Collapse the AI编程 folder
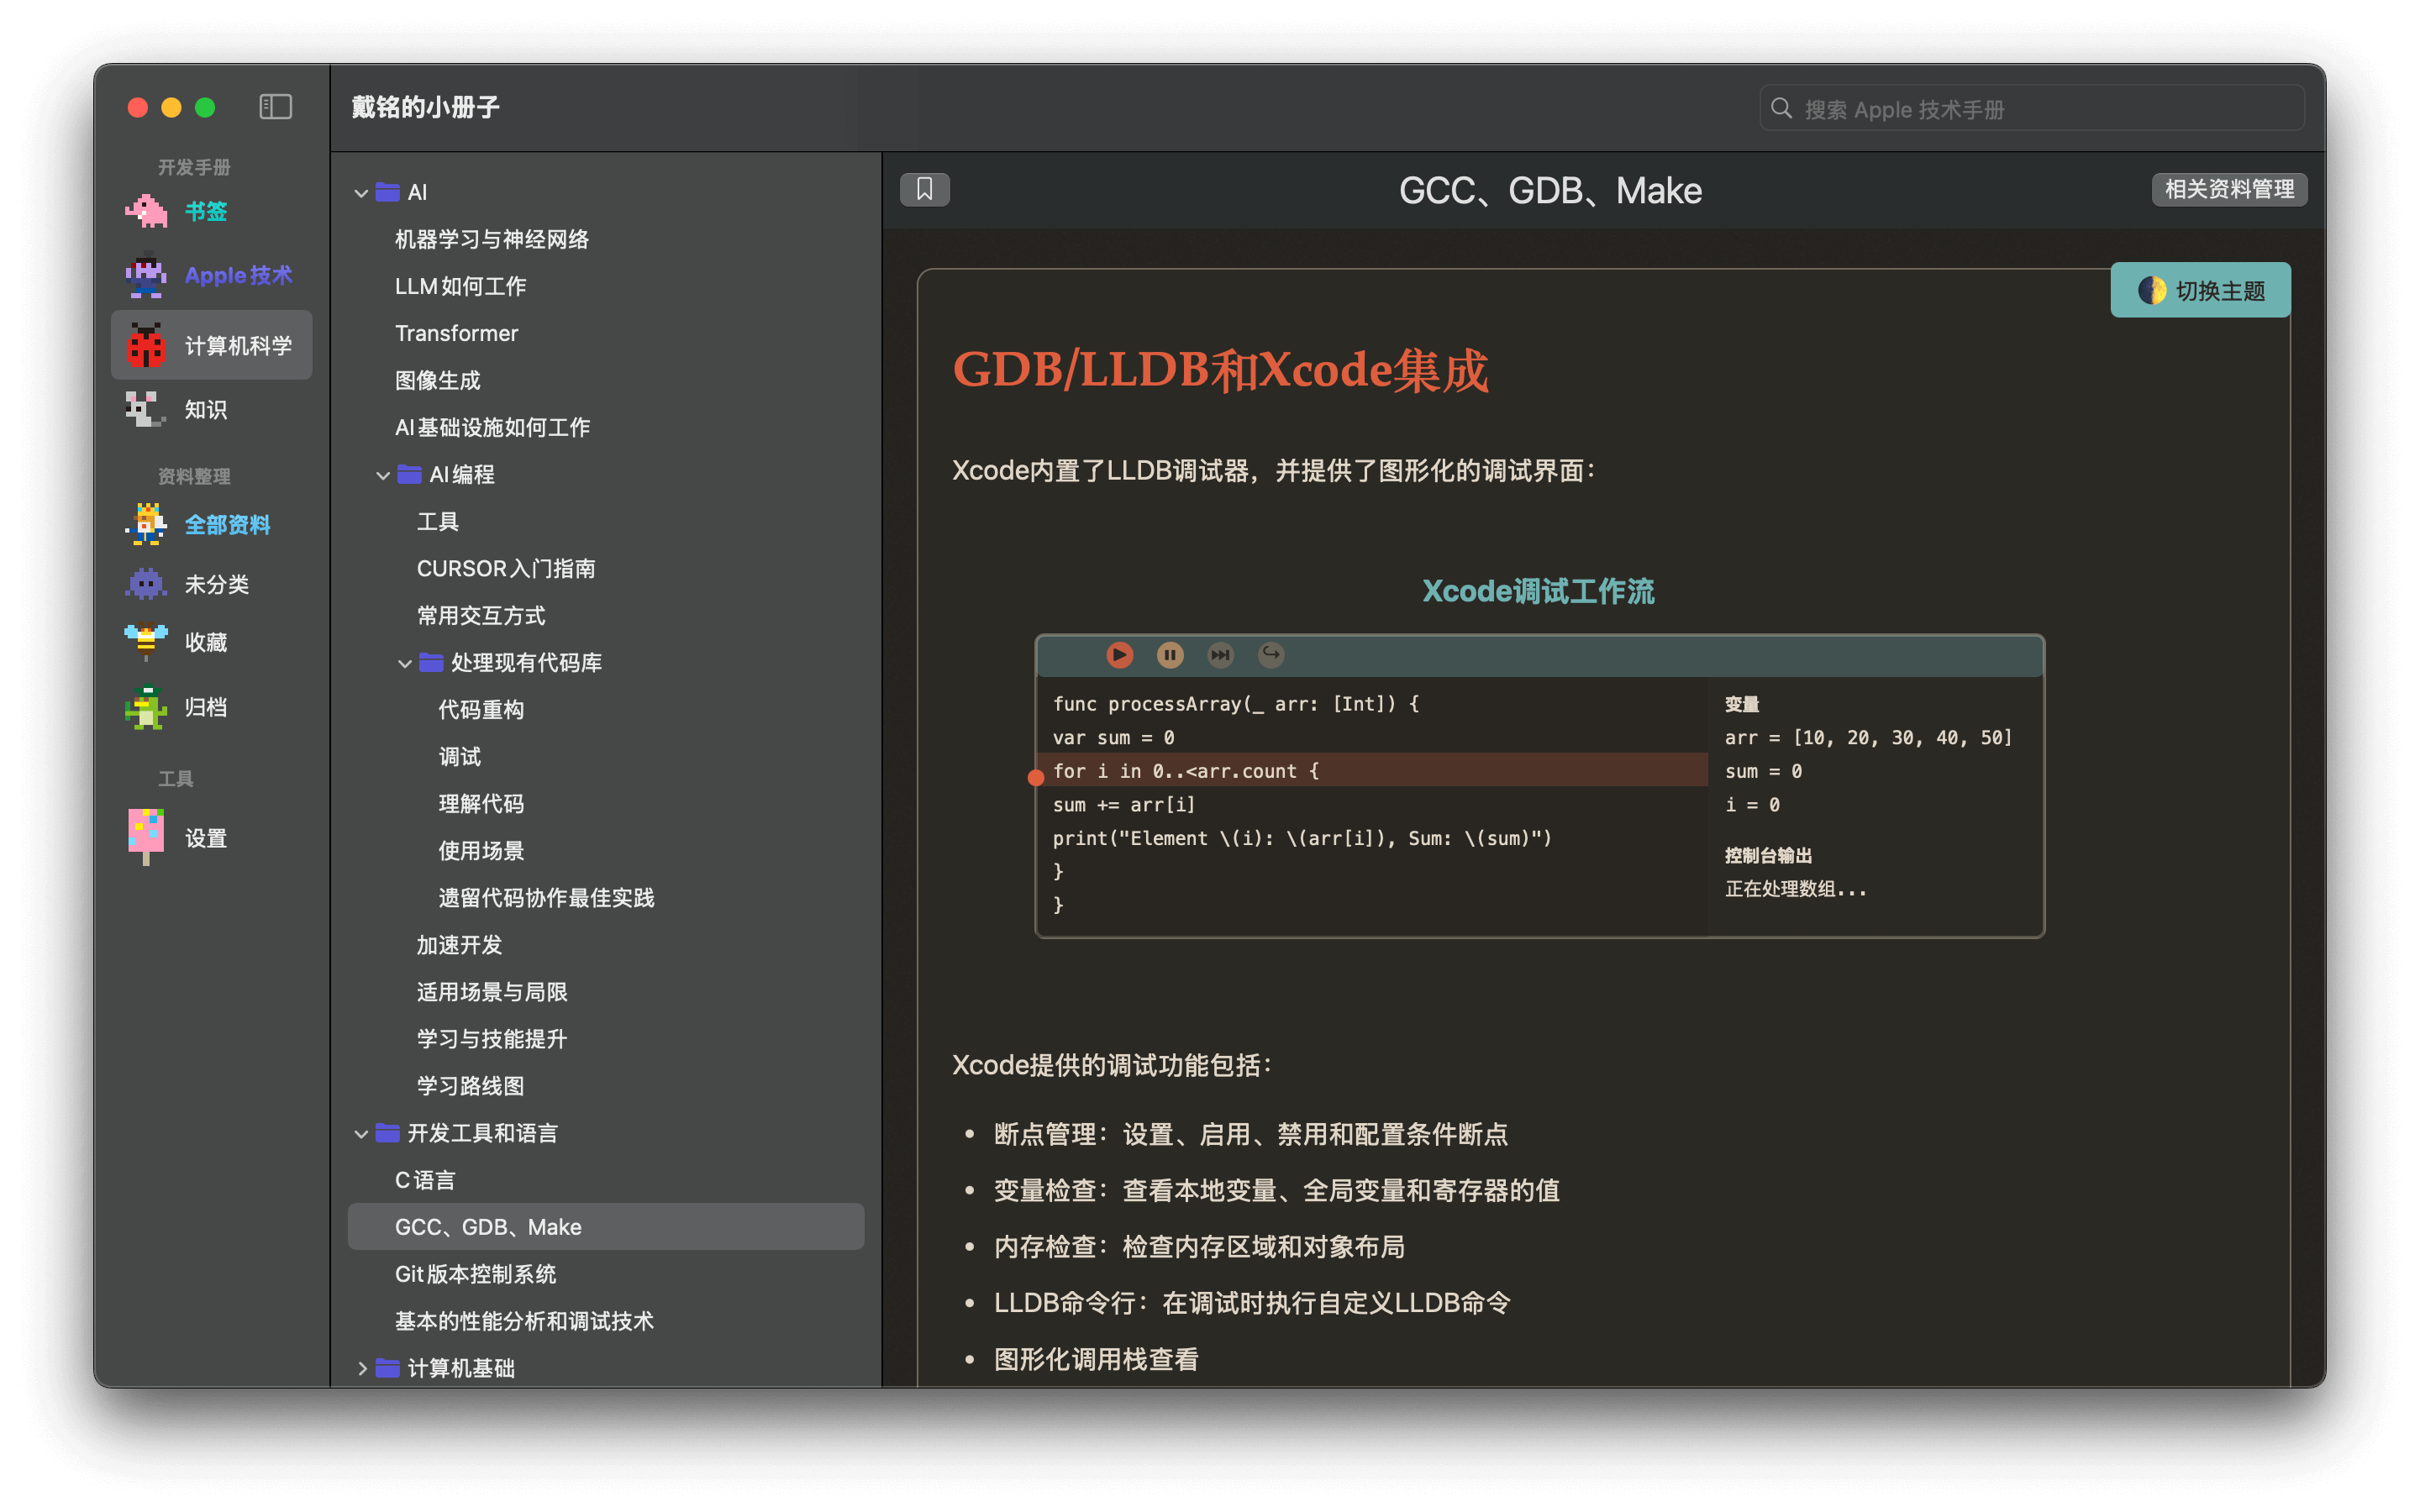The width and height of the screenshot is (2420, 1512). 383,475
